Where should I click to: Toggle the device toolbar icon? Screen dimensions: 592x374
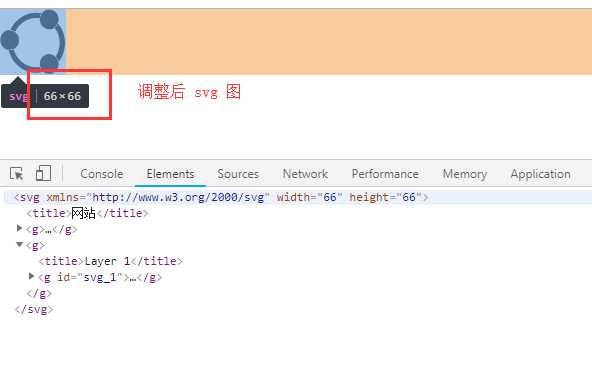click(43, 173)
